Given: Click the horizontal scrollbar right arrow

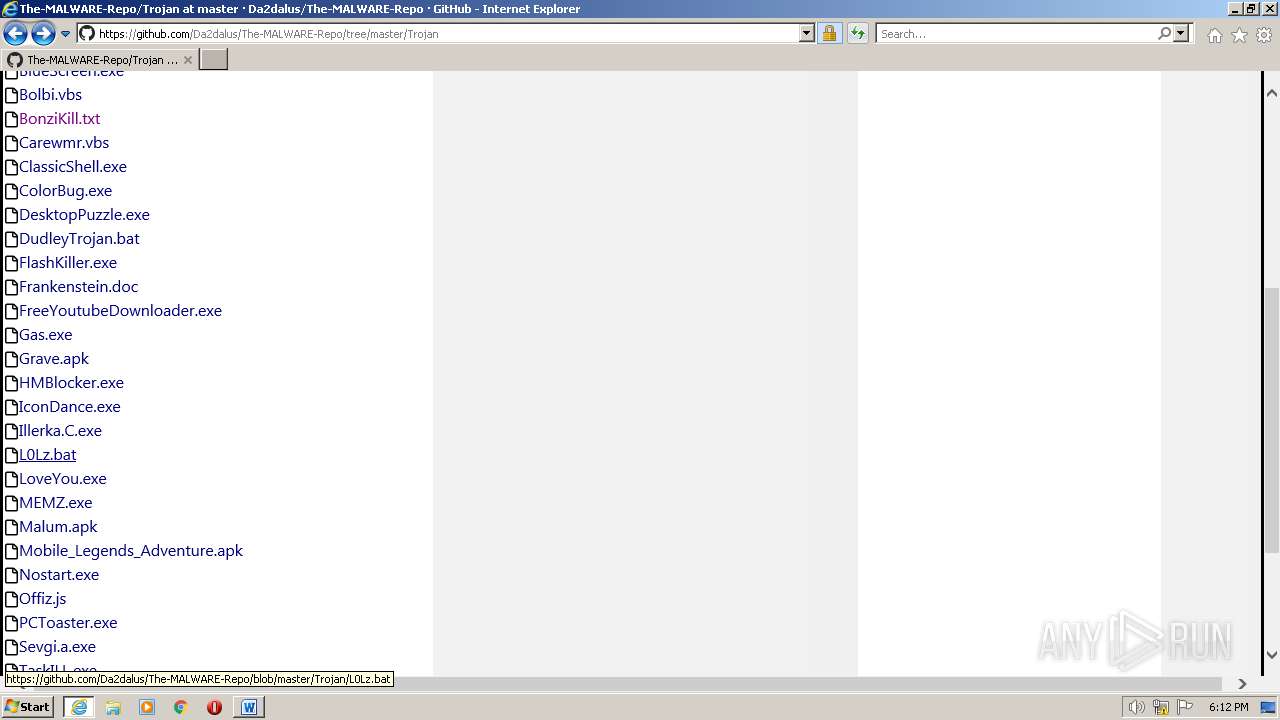Looking at the screenshot, I should (1242, 684).
